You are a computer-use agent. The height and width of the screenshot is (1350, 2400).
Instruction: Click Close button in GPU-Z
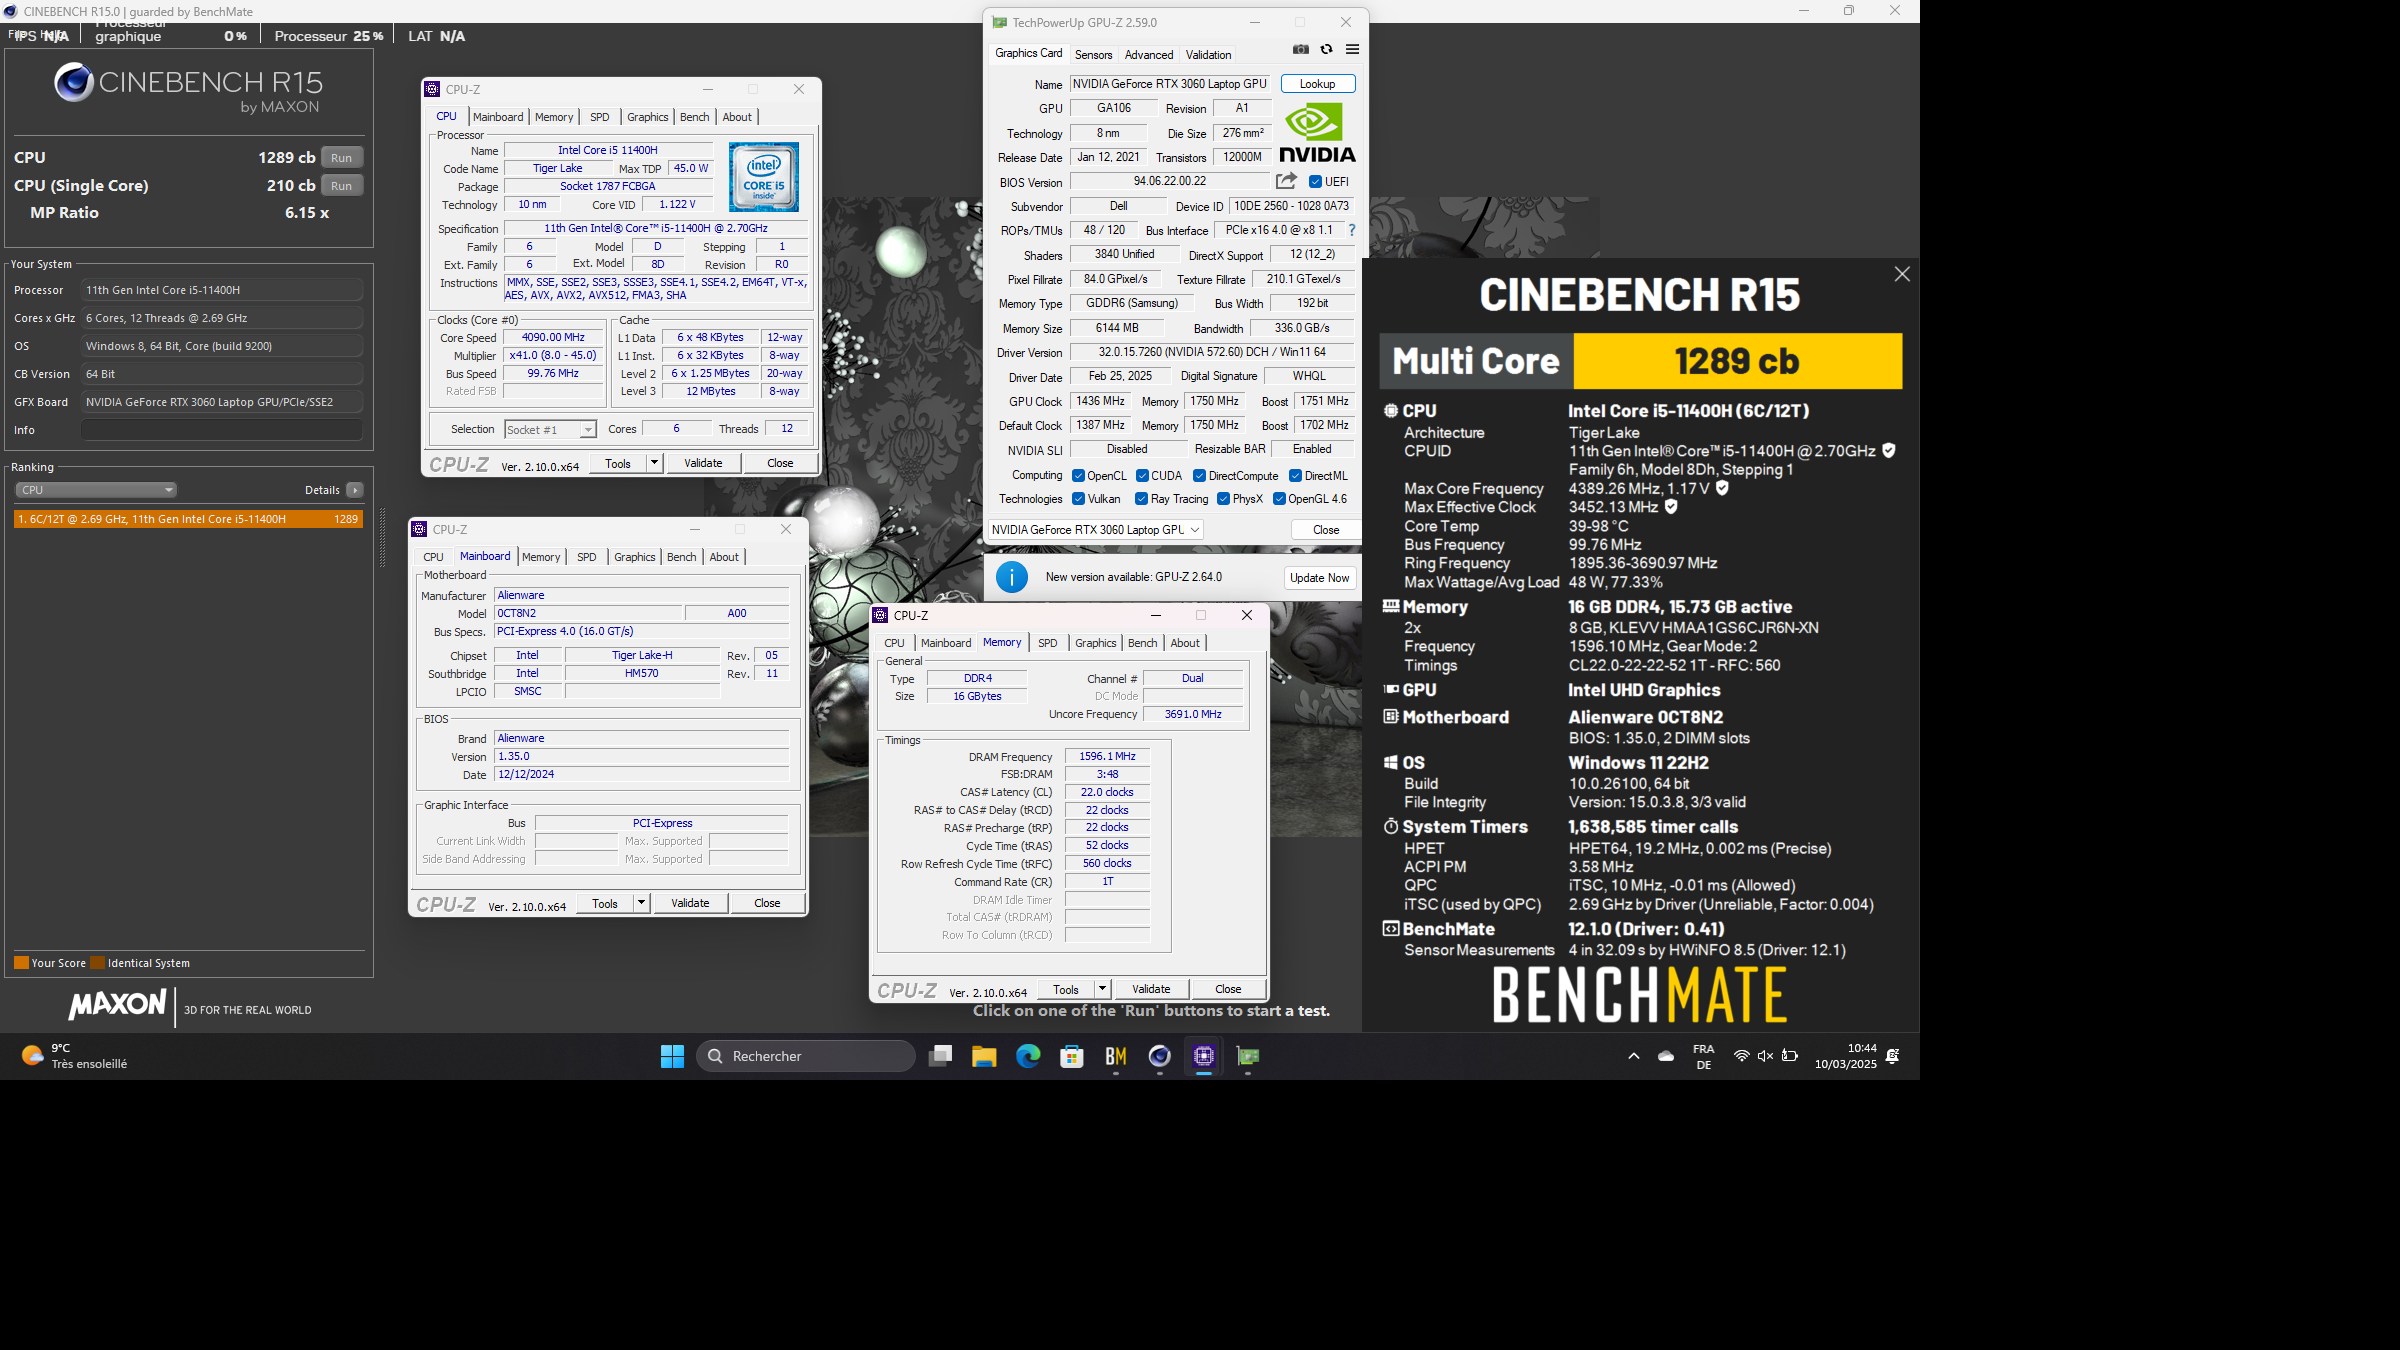coord(1326,530)
